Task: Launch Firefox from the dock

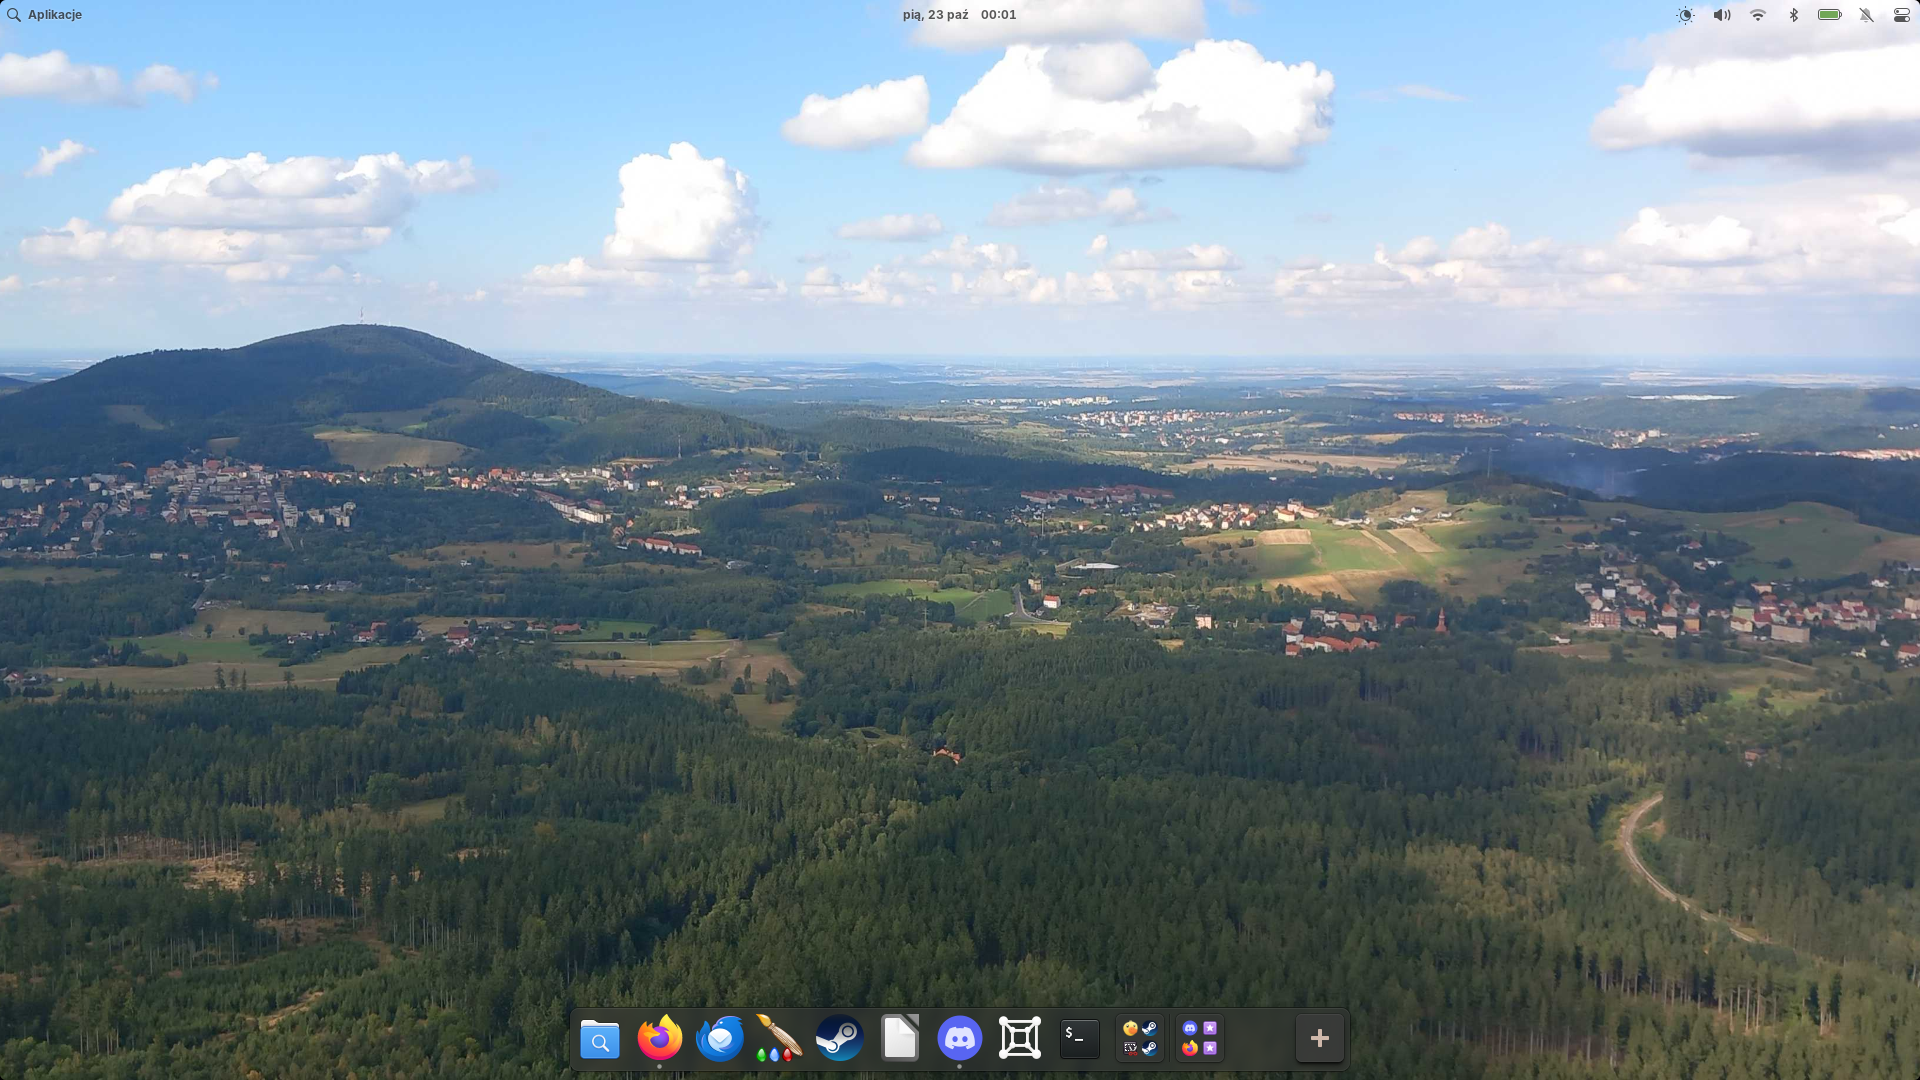Action: (660, 1039)
